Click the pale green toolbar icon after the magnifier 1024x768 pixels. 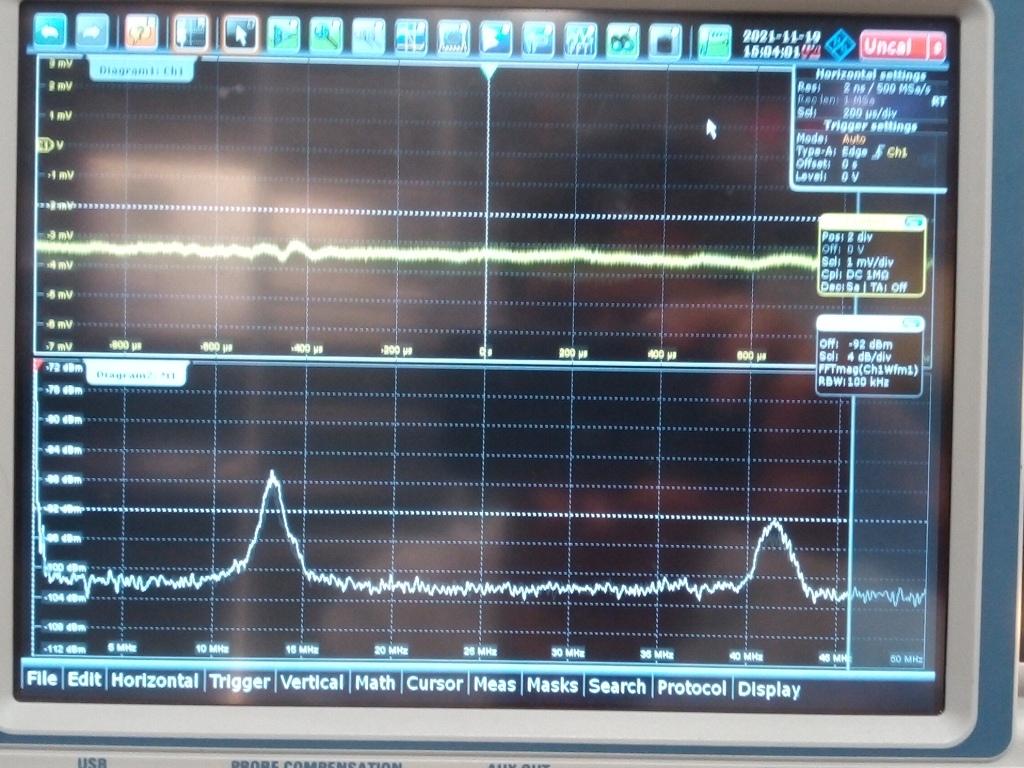pos(368,36)
